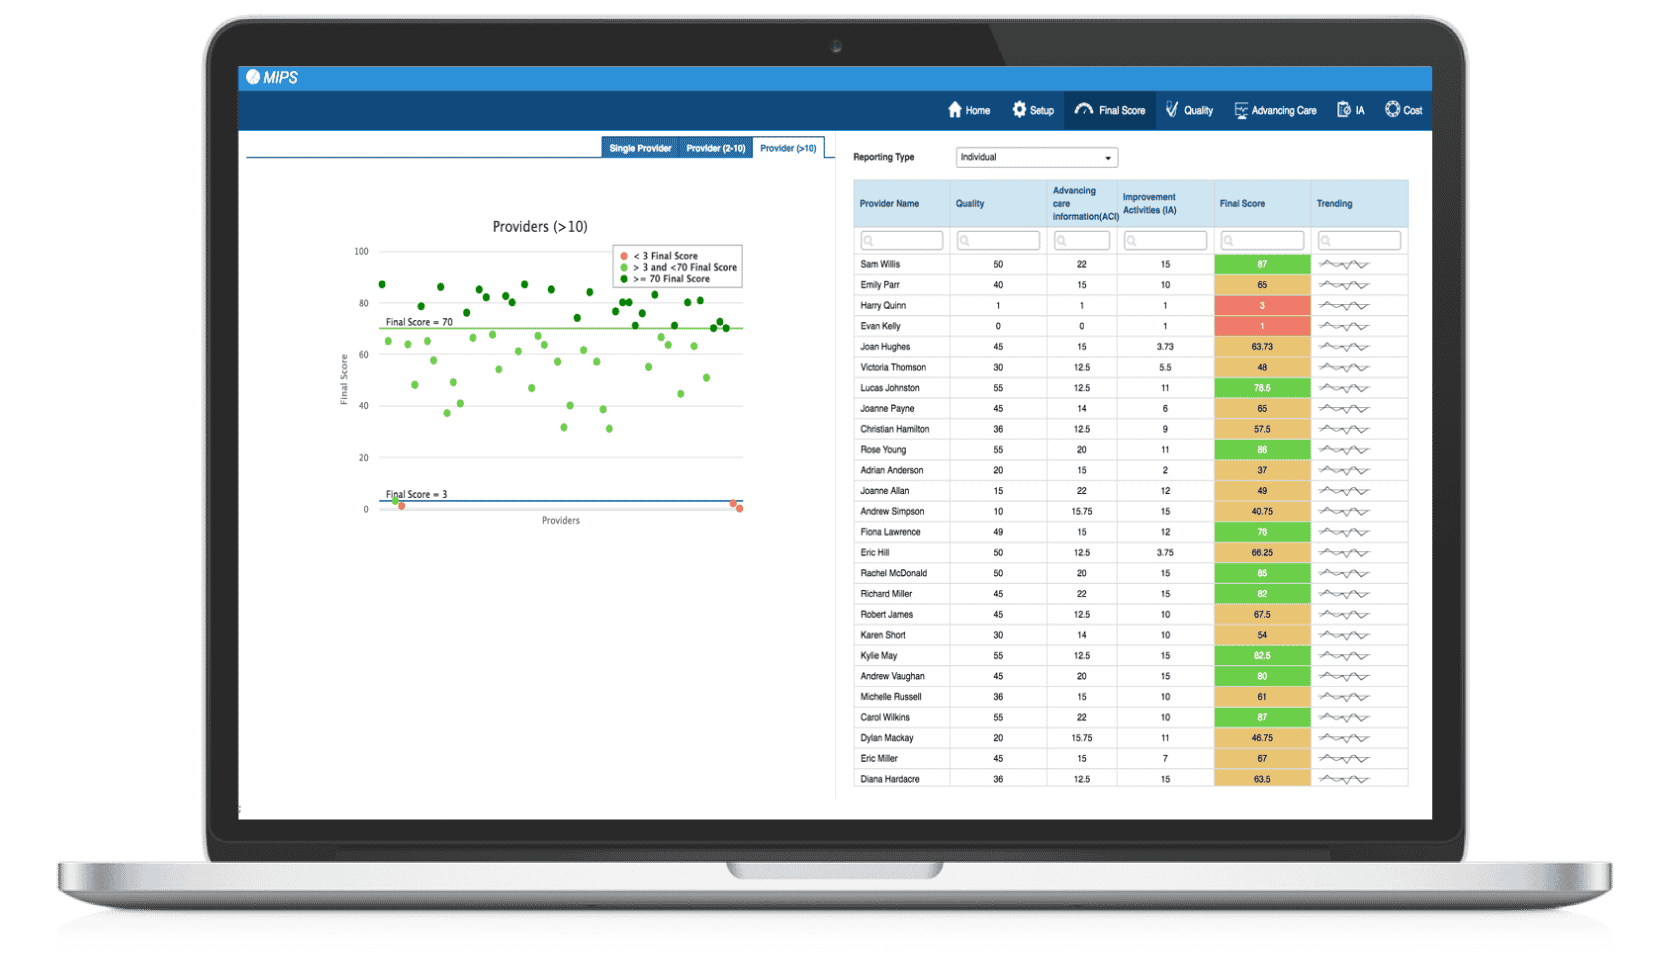Click the Provider Name filter field
1671x960 pixels.
tap(901, 241)
